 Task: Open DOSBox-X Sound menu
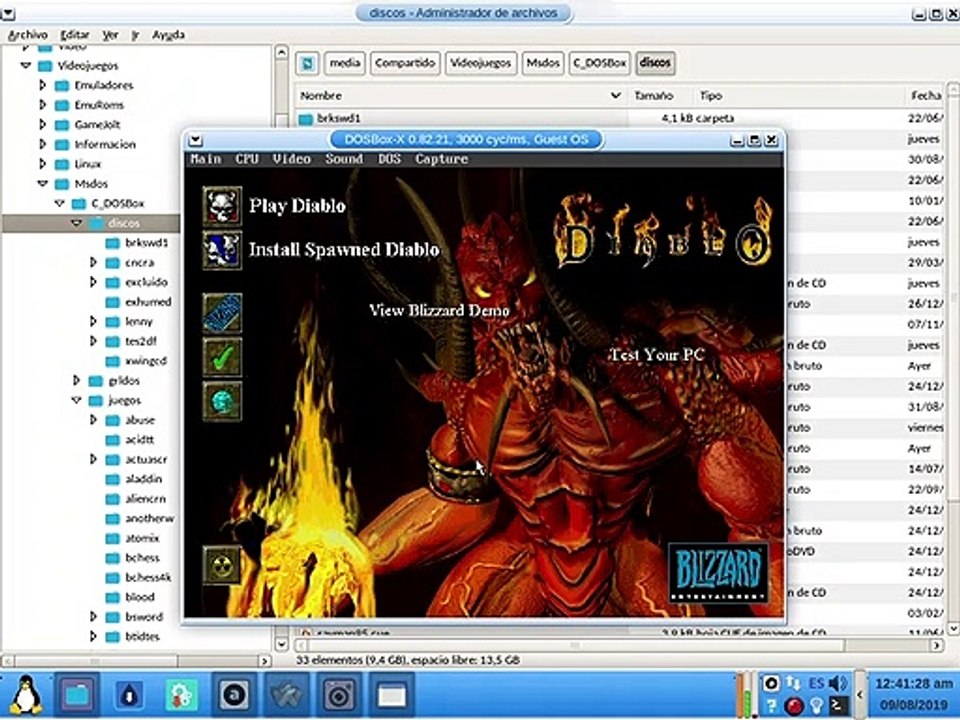click(x=344, y=159)
